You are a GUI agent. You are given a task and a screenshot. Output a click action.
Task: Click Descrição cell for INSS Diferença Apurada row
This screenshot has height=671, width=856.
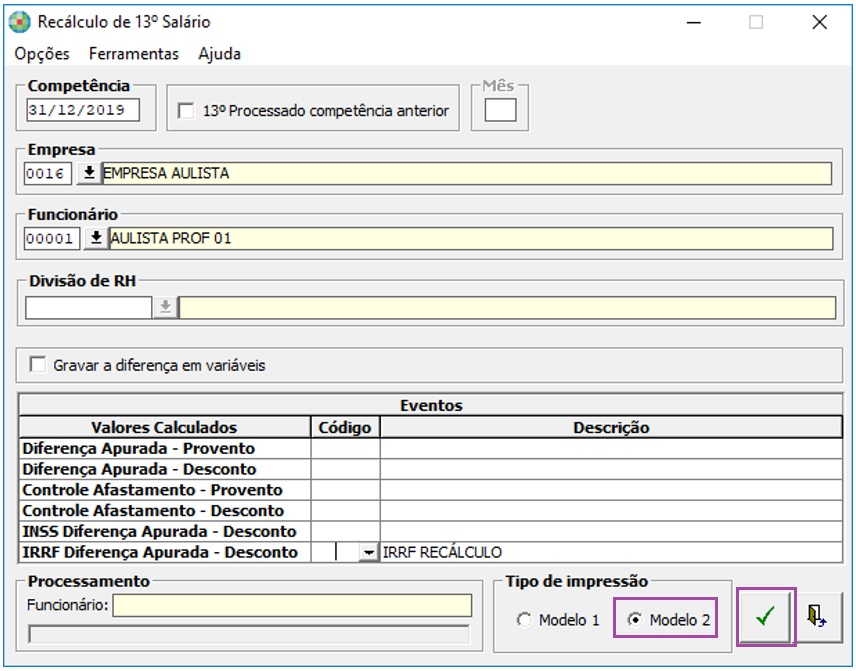[611, 532]
